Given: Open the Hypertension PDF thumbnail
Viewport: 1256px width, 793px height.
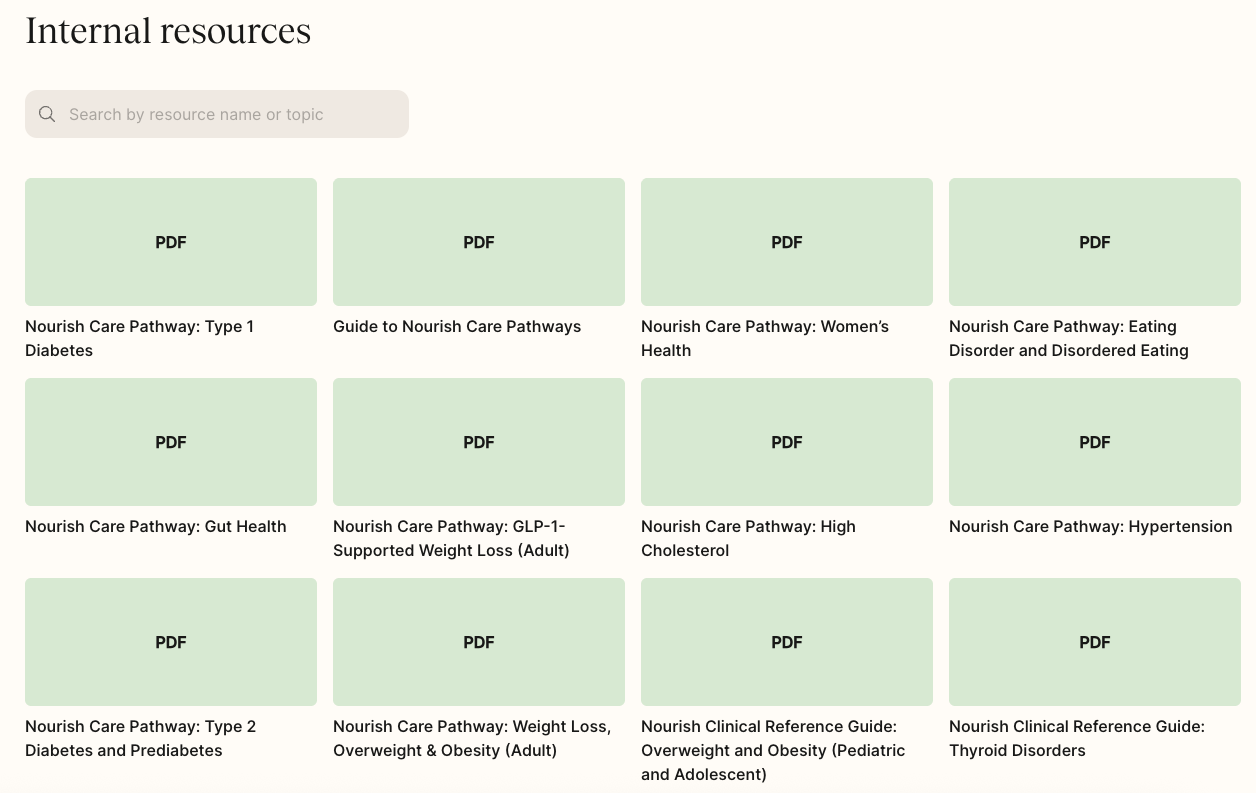Looking at the screenshot, I should coord(1095,442).
